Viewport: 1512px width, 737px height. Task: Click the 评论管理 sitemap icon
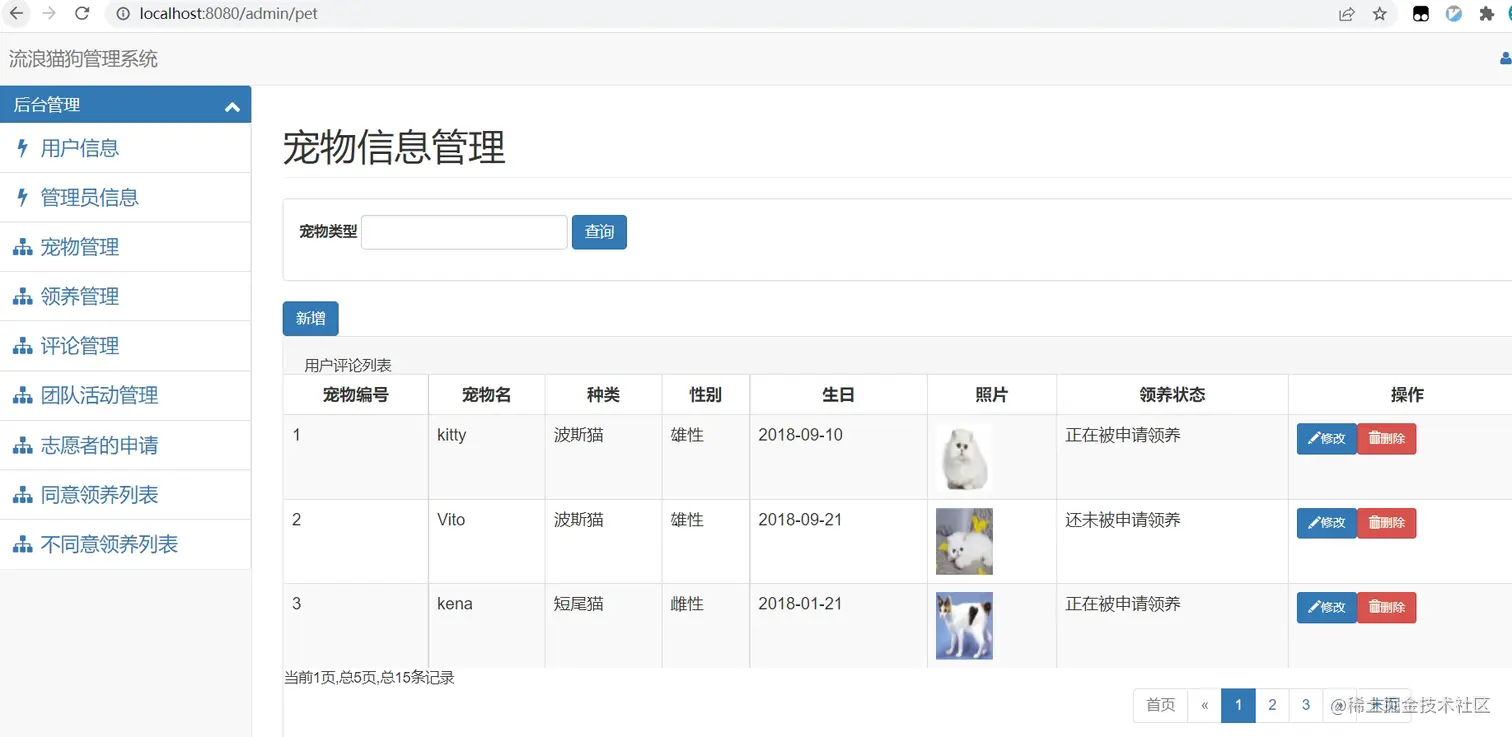tap(22, 345)
